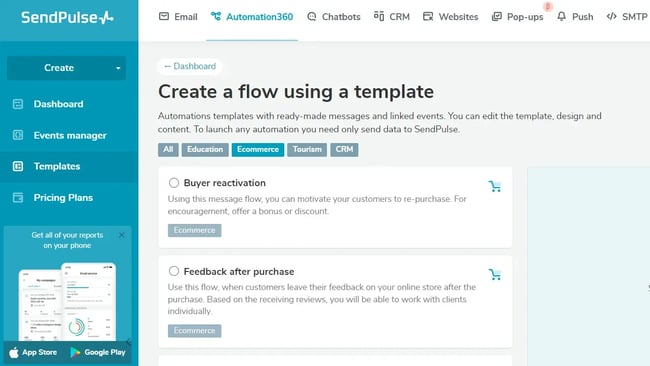Click the Events manager sidebar icon
650x366 pixels.
[18, 135]
